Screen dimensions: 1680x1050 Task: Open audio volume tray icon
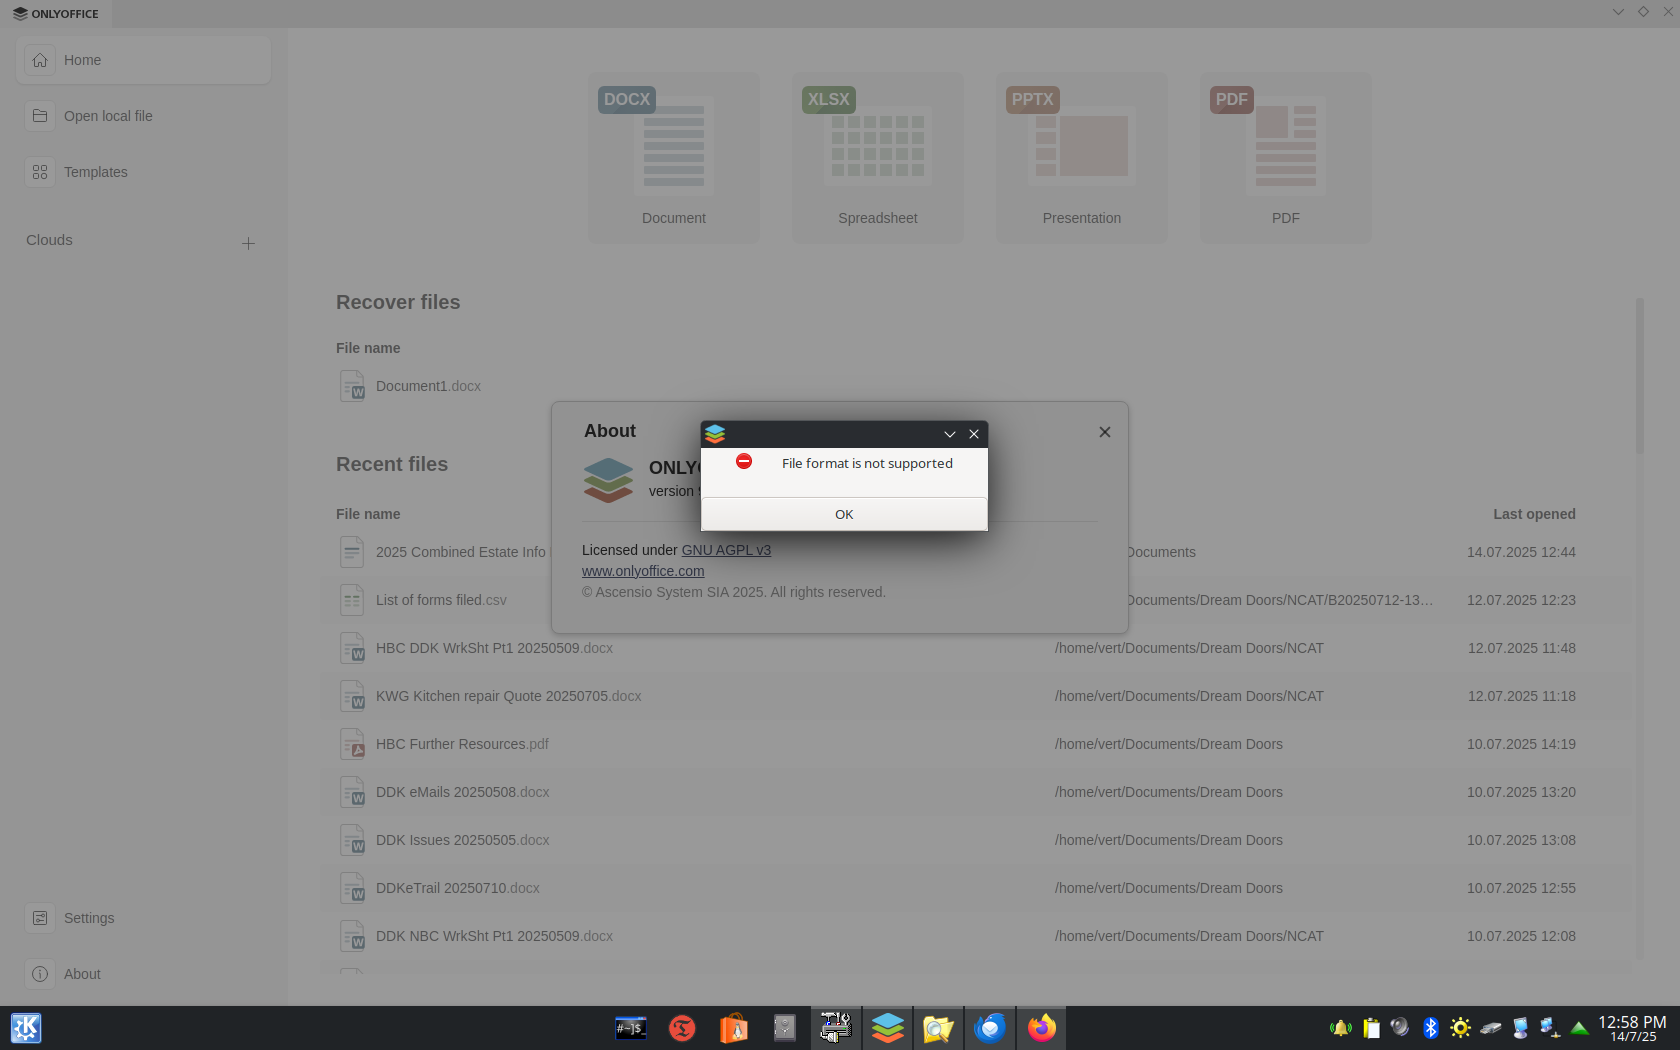1400,1027
